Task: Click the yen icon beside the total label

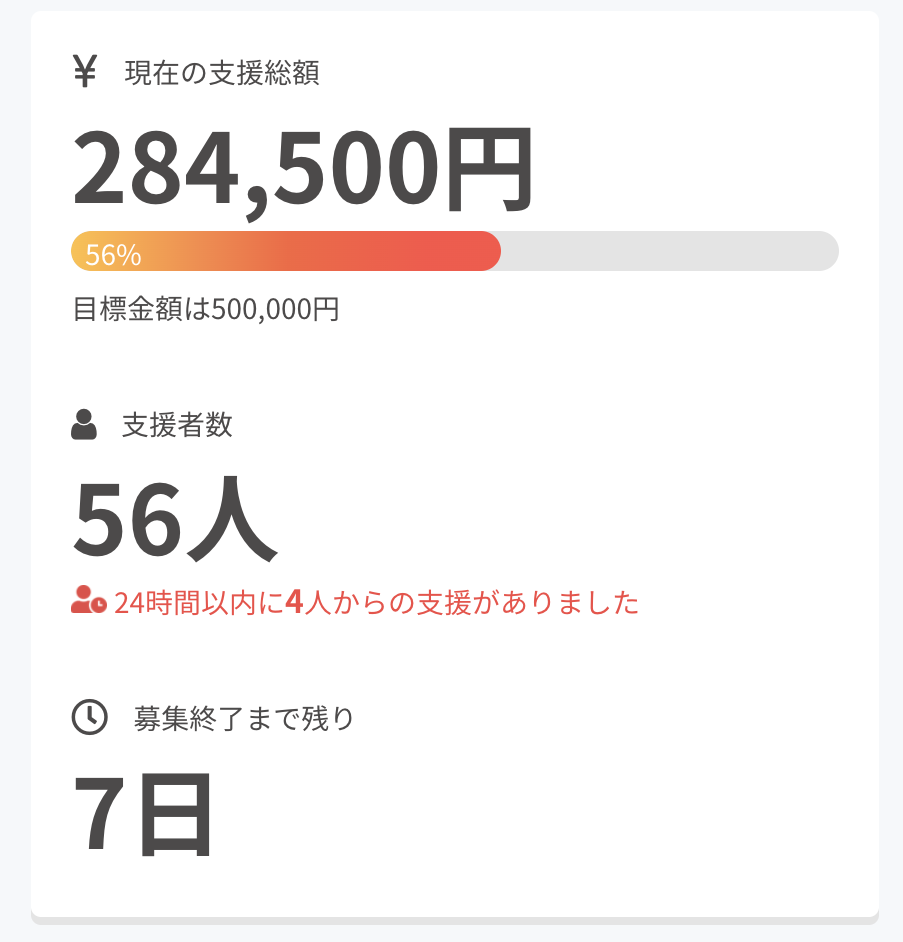Action: 85,72
